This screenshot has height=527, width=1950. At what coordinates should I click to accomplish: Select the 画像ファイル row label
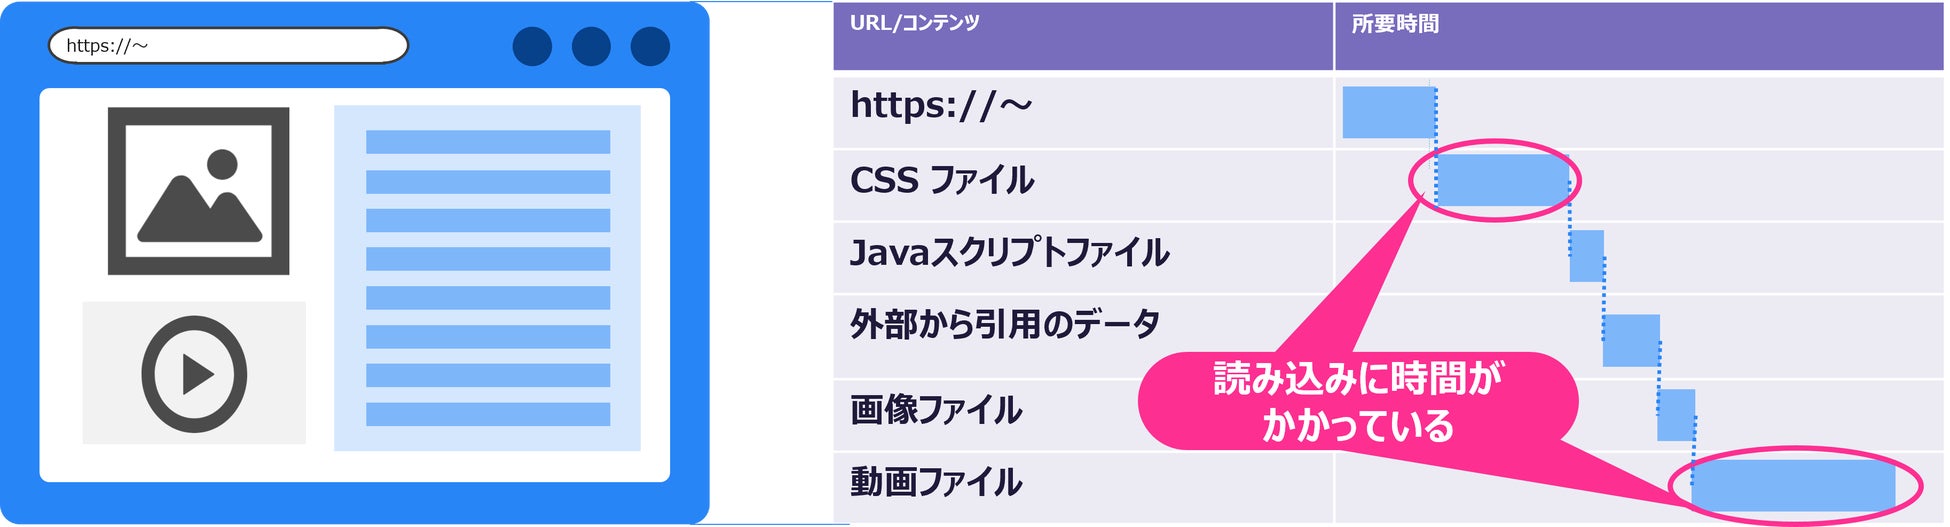click(935, 410)
